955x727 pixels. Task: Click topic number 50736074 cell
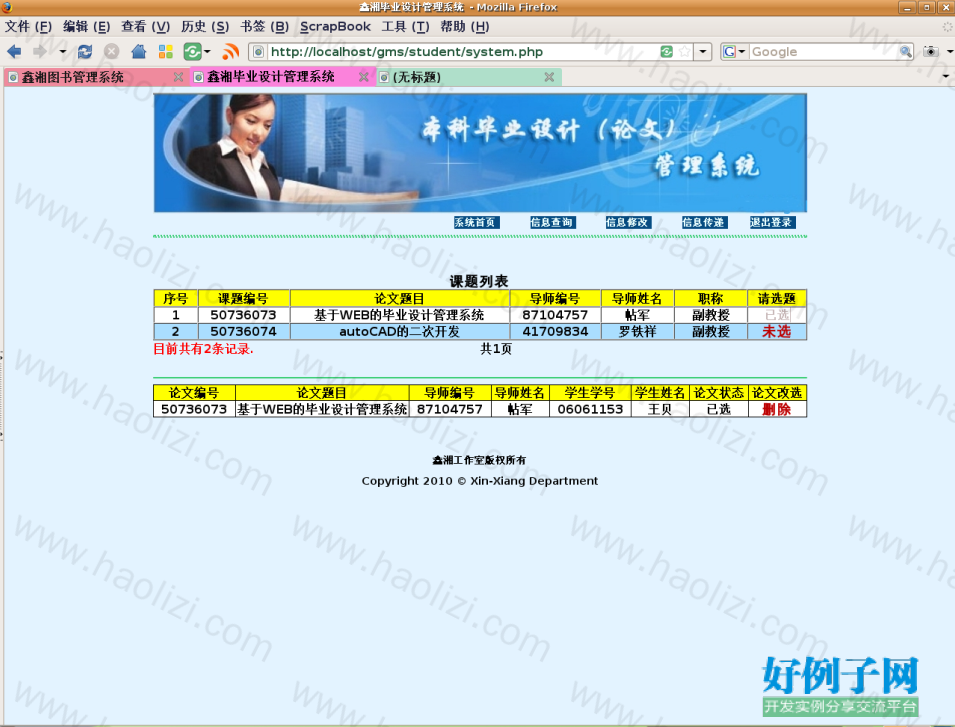click(244, 332)
